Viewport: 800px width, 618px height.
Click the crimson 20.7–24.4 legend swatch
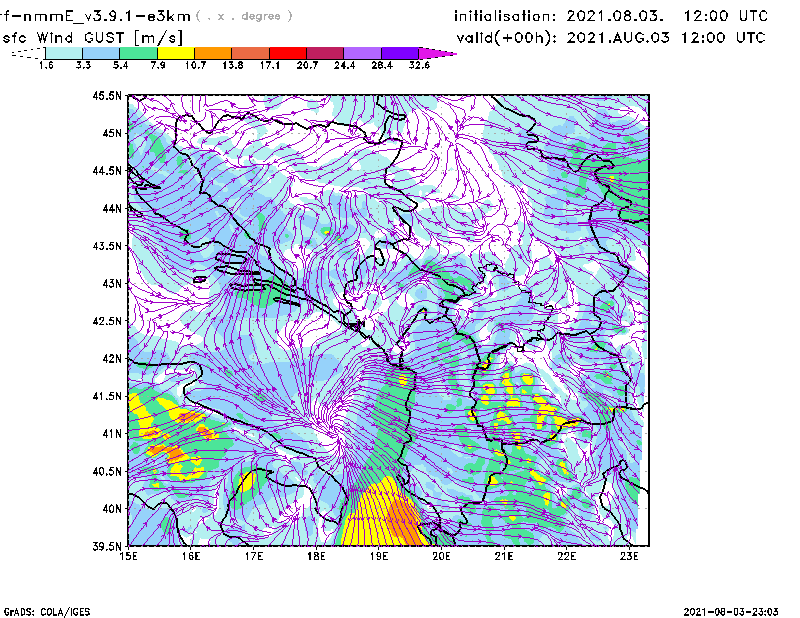click(325, 53)
